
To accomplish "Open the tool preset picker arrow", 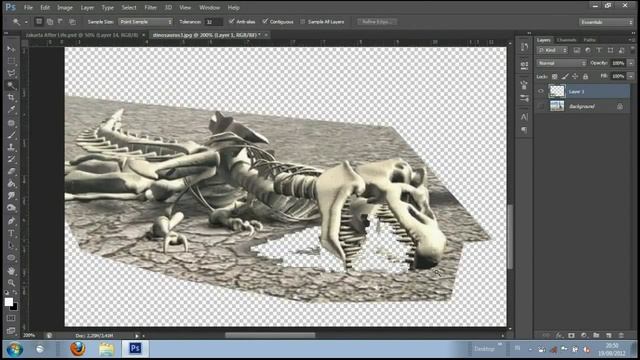I will [26, 22].
